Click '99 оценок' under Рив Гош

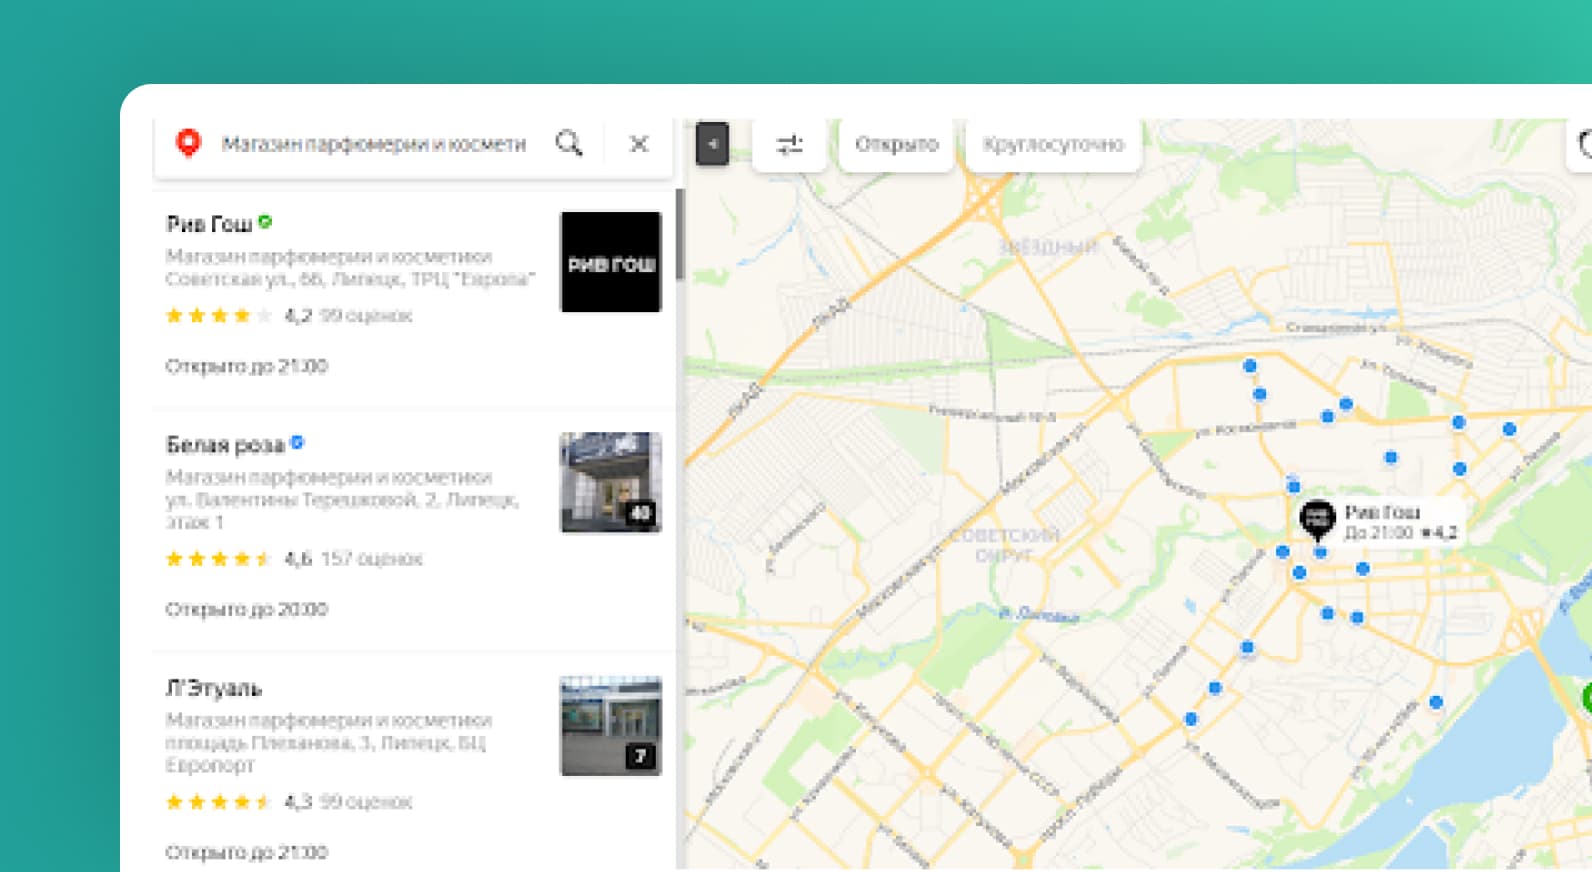[x=365, y=316]
